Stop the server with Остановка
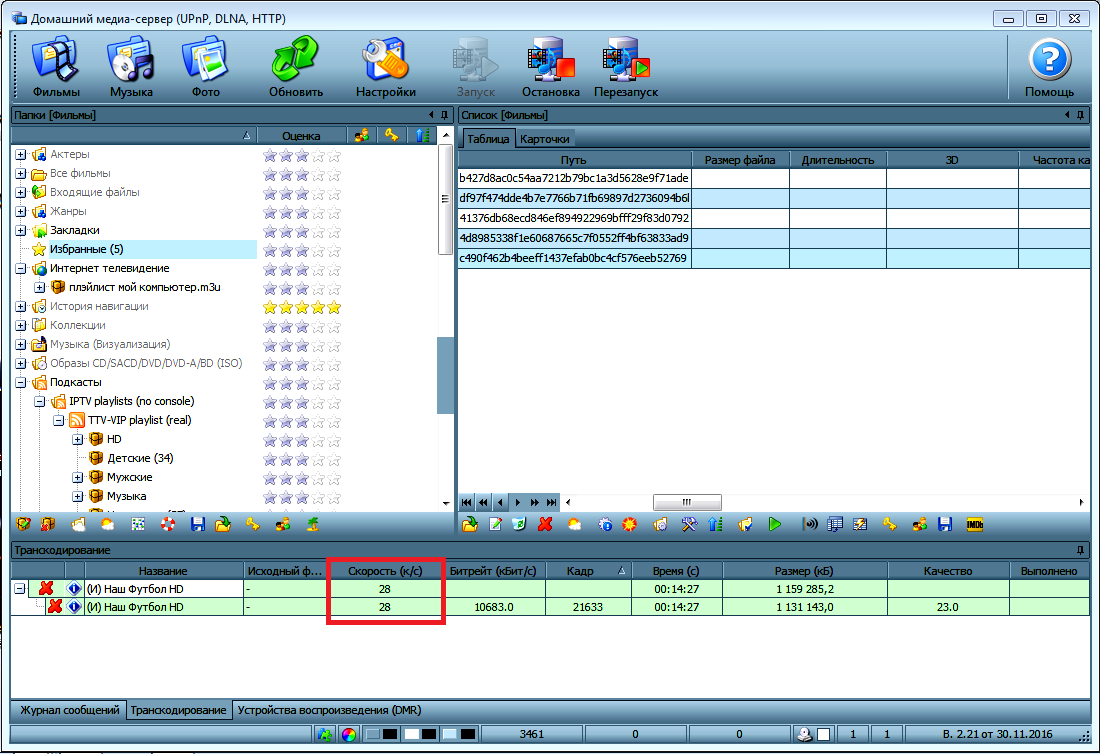 point(550,66)
